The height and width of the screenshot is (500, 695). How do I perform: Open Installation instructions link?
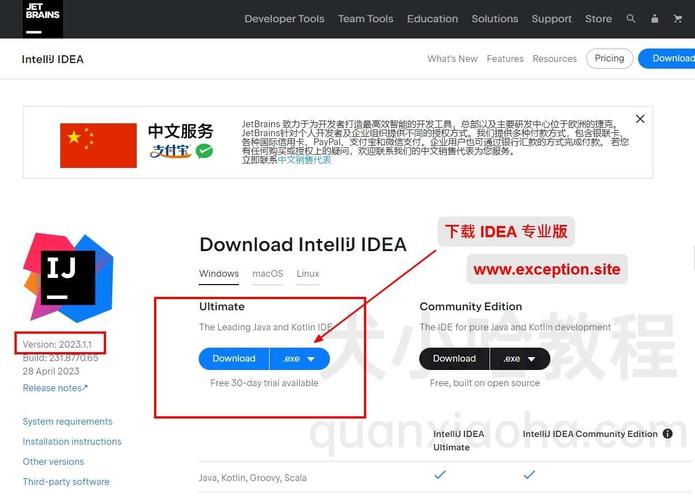[72, 441]
